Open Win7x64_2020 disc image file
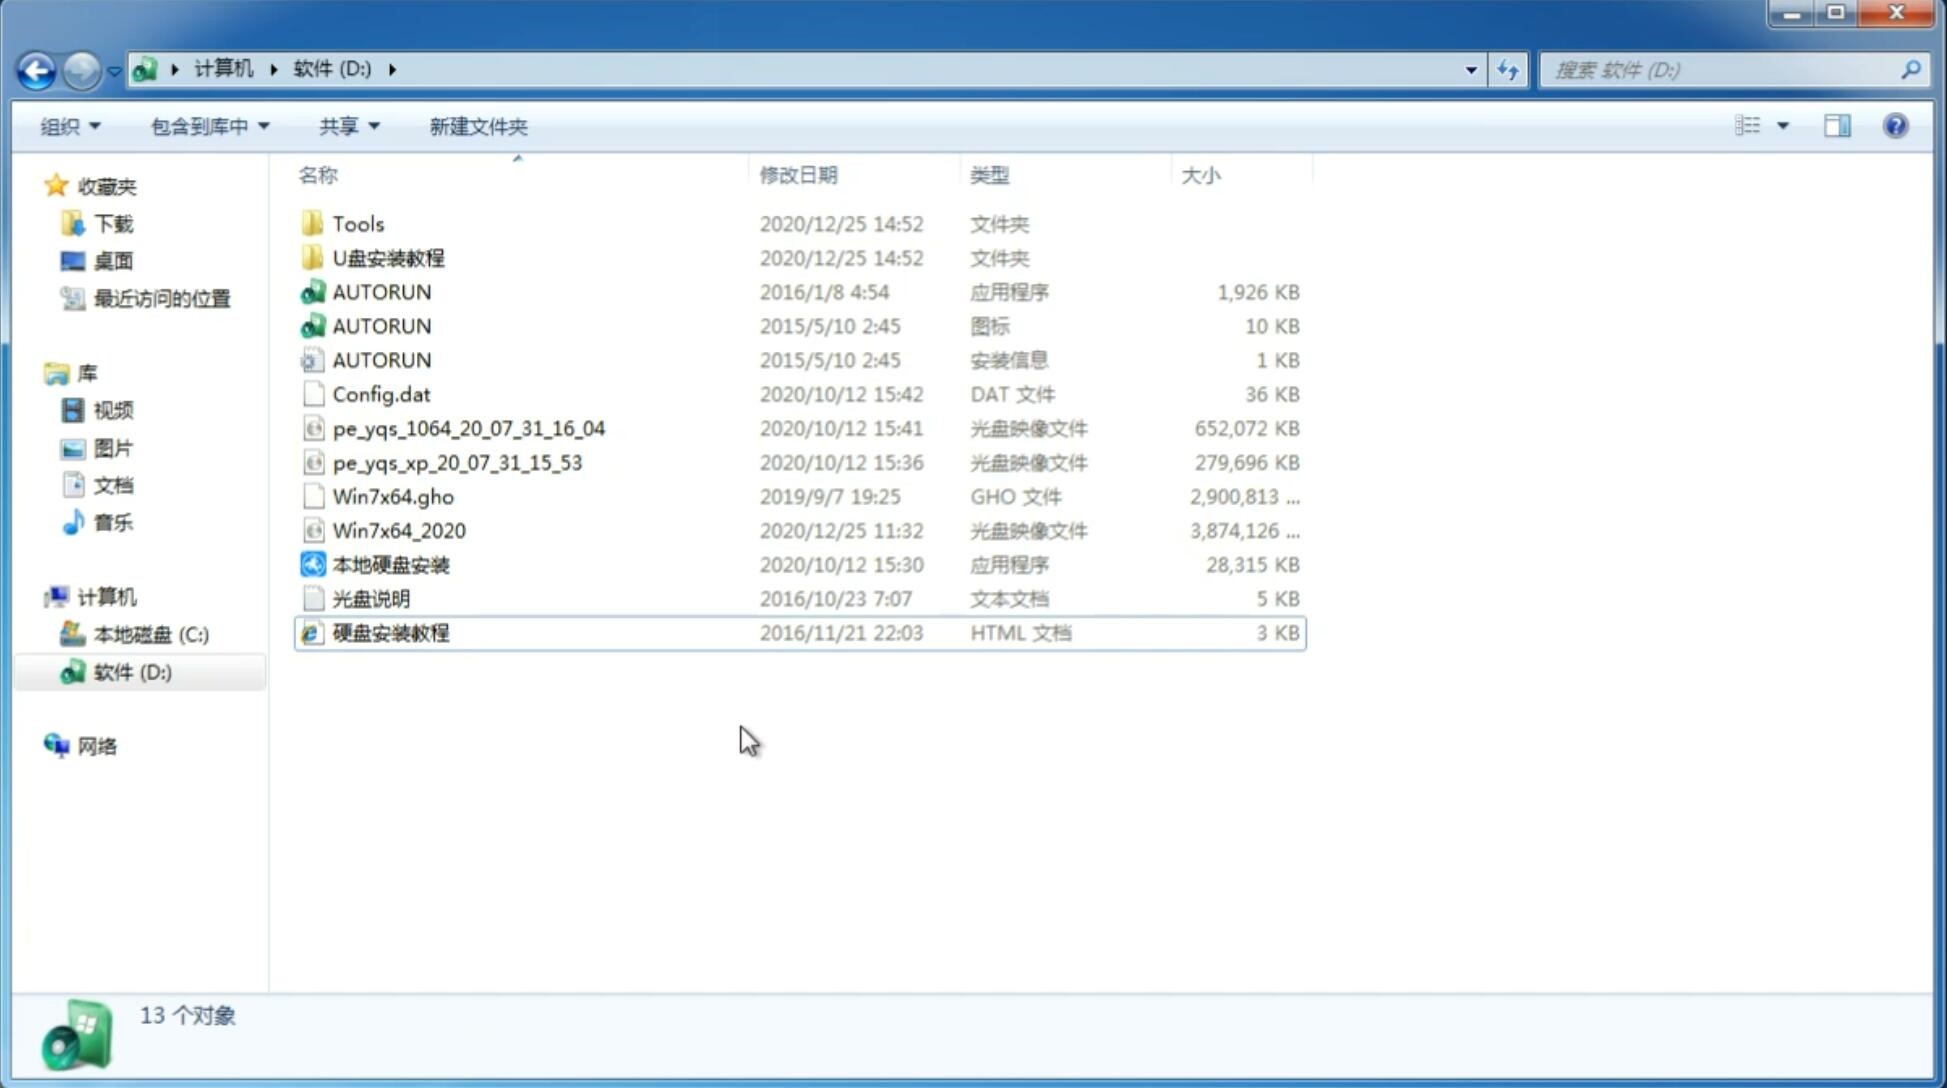 click(400, 531)
